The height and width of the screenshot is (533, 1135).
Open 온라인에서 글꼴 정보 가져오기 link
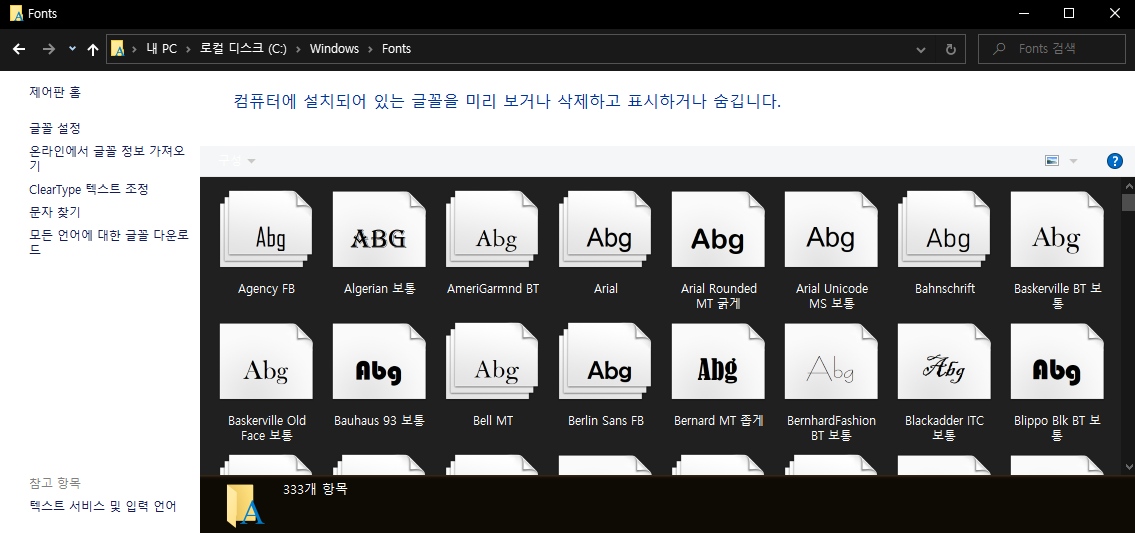point(106,159)
